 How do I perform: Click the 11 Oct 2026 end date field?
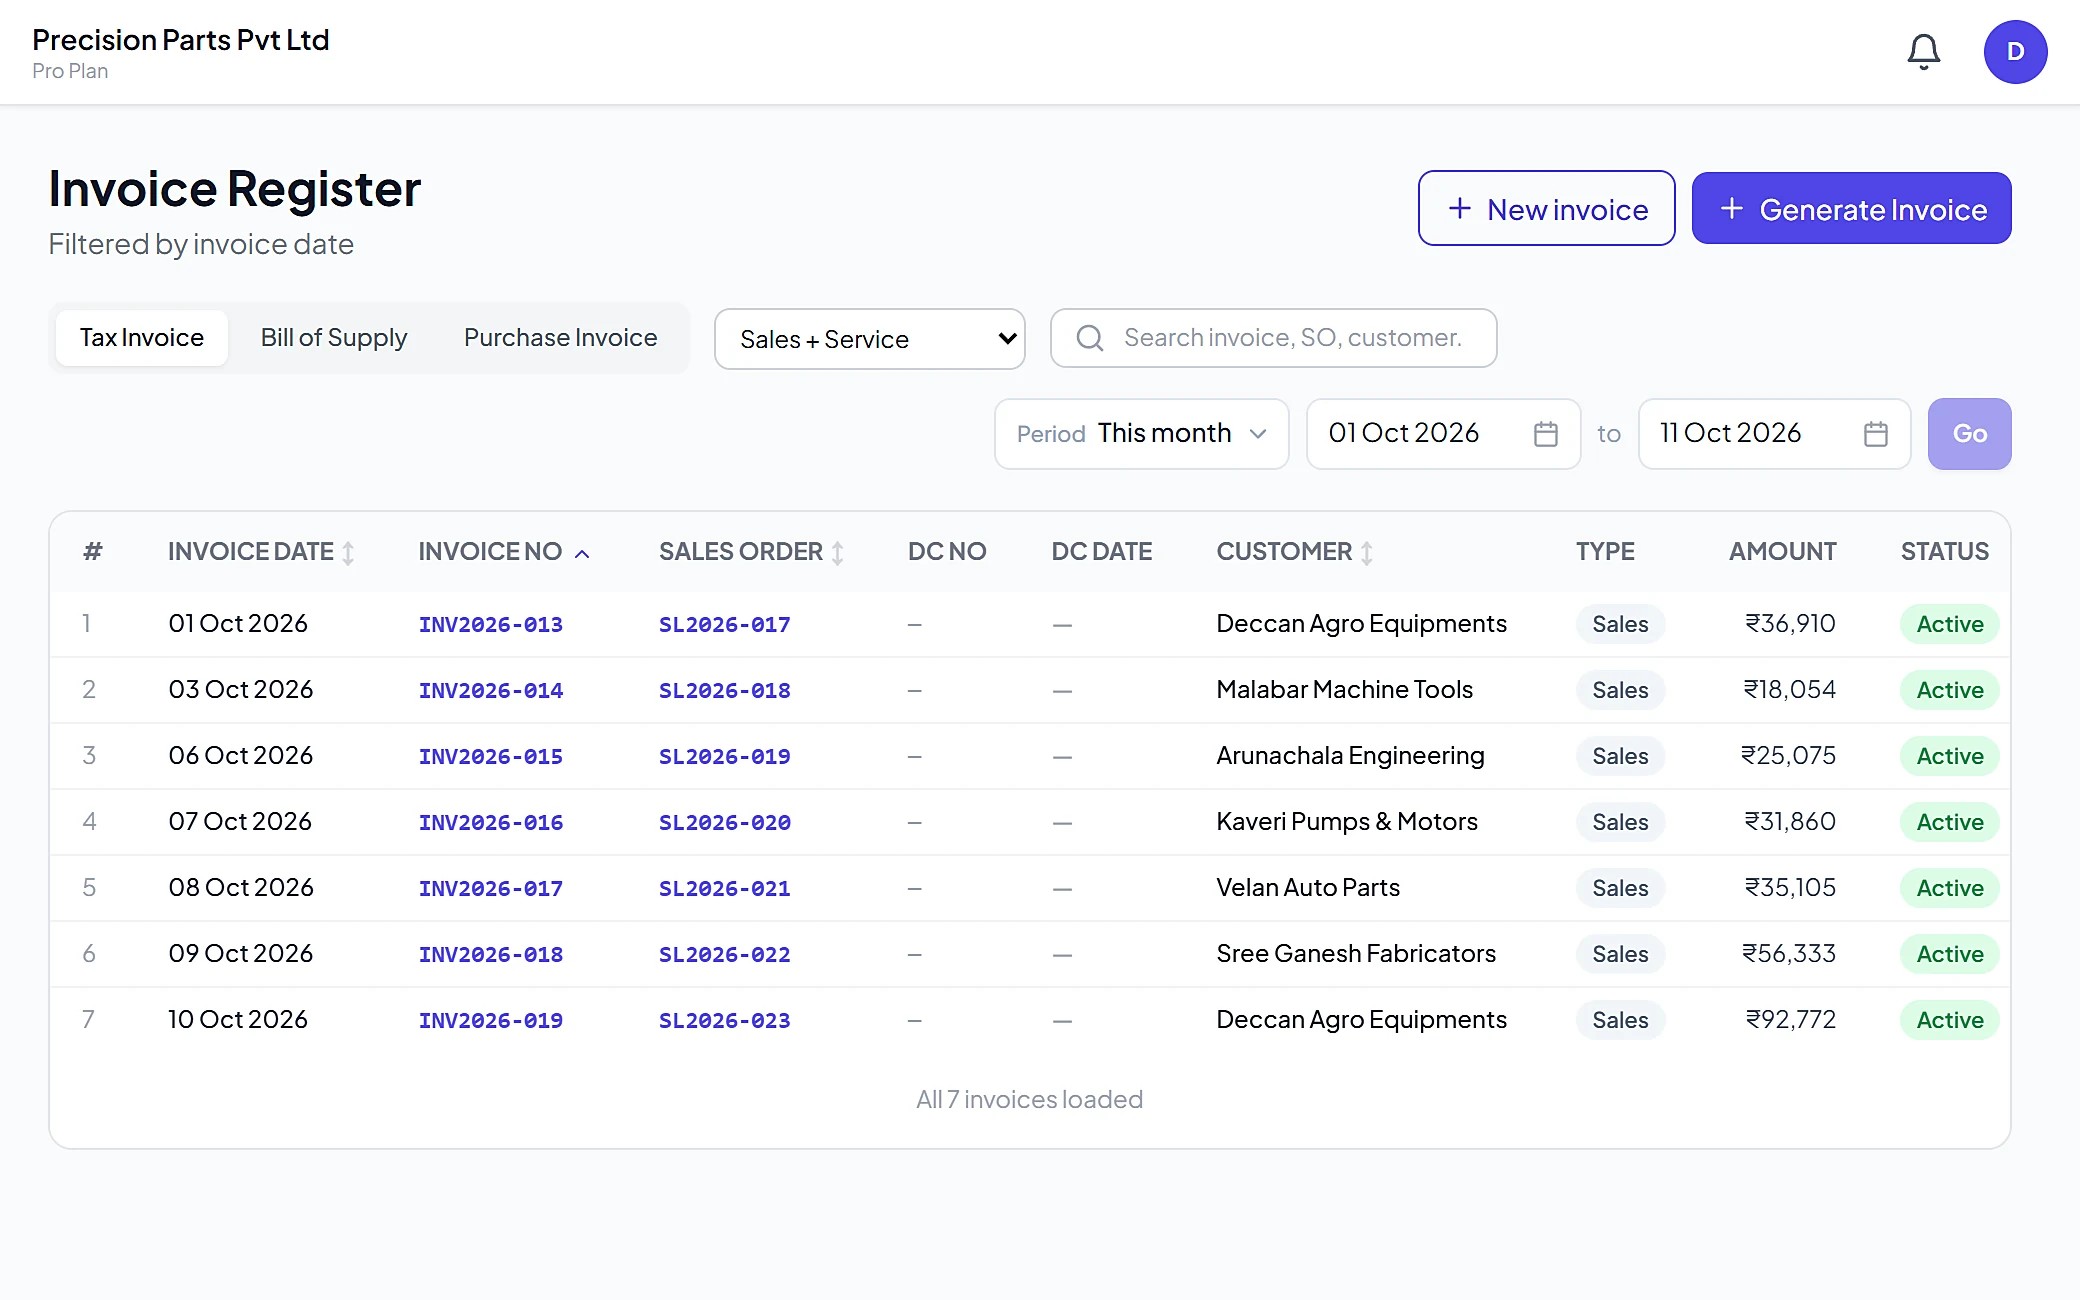(1775, 434)
